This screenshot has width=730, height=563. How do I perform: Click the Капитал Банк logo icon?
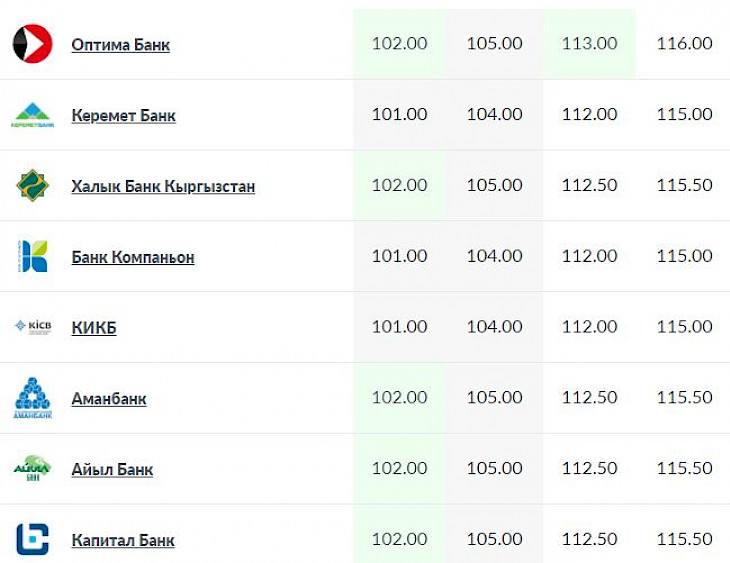(32, 540)
